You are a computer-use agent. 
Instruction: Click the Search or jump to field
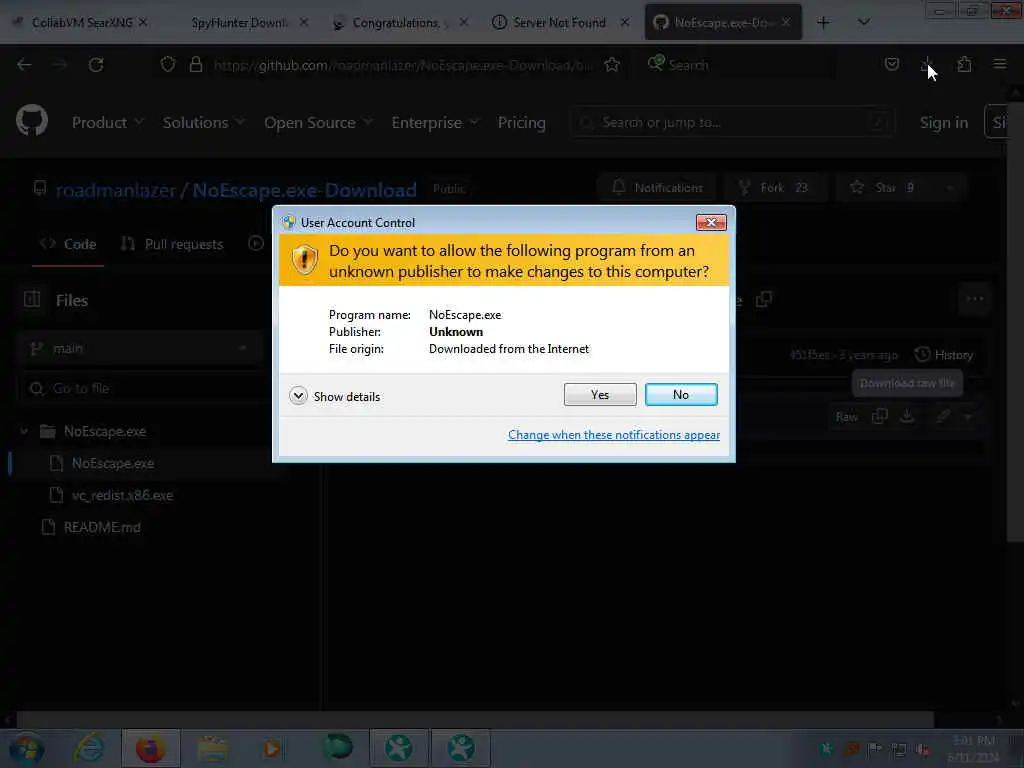(733, 122)
